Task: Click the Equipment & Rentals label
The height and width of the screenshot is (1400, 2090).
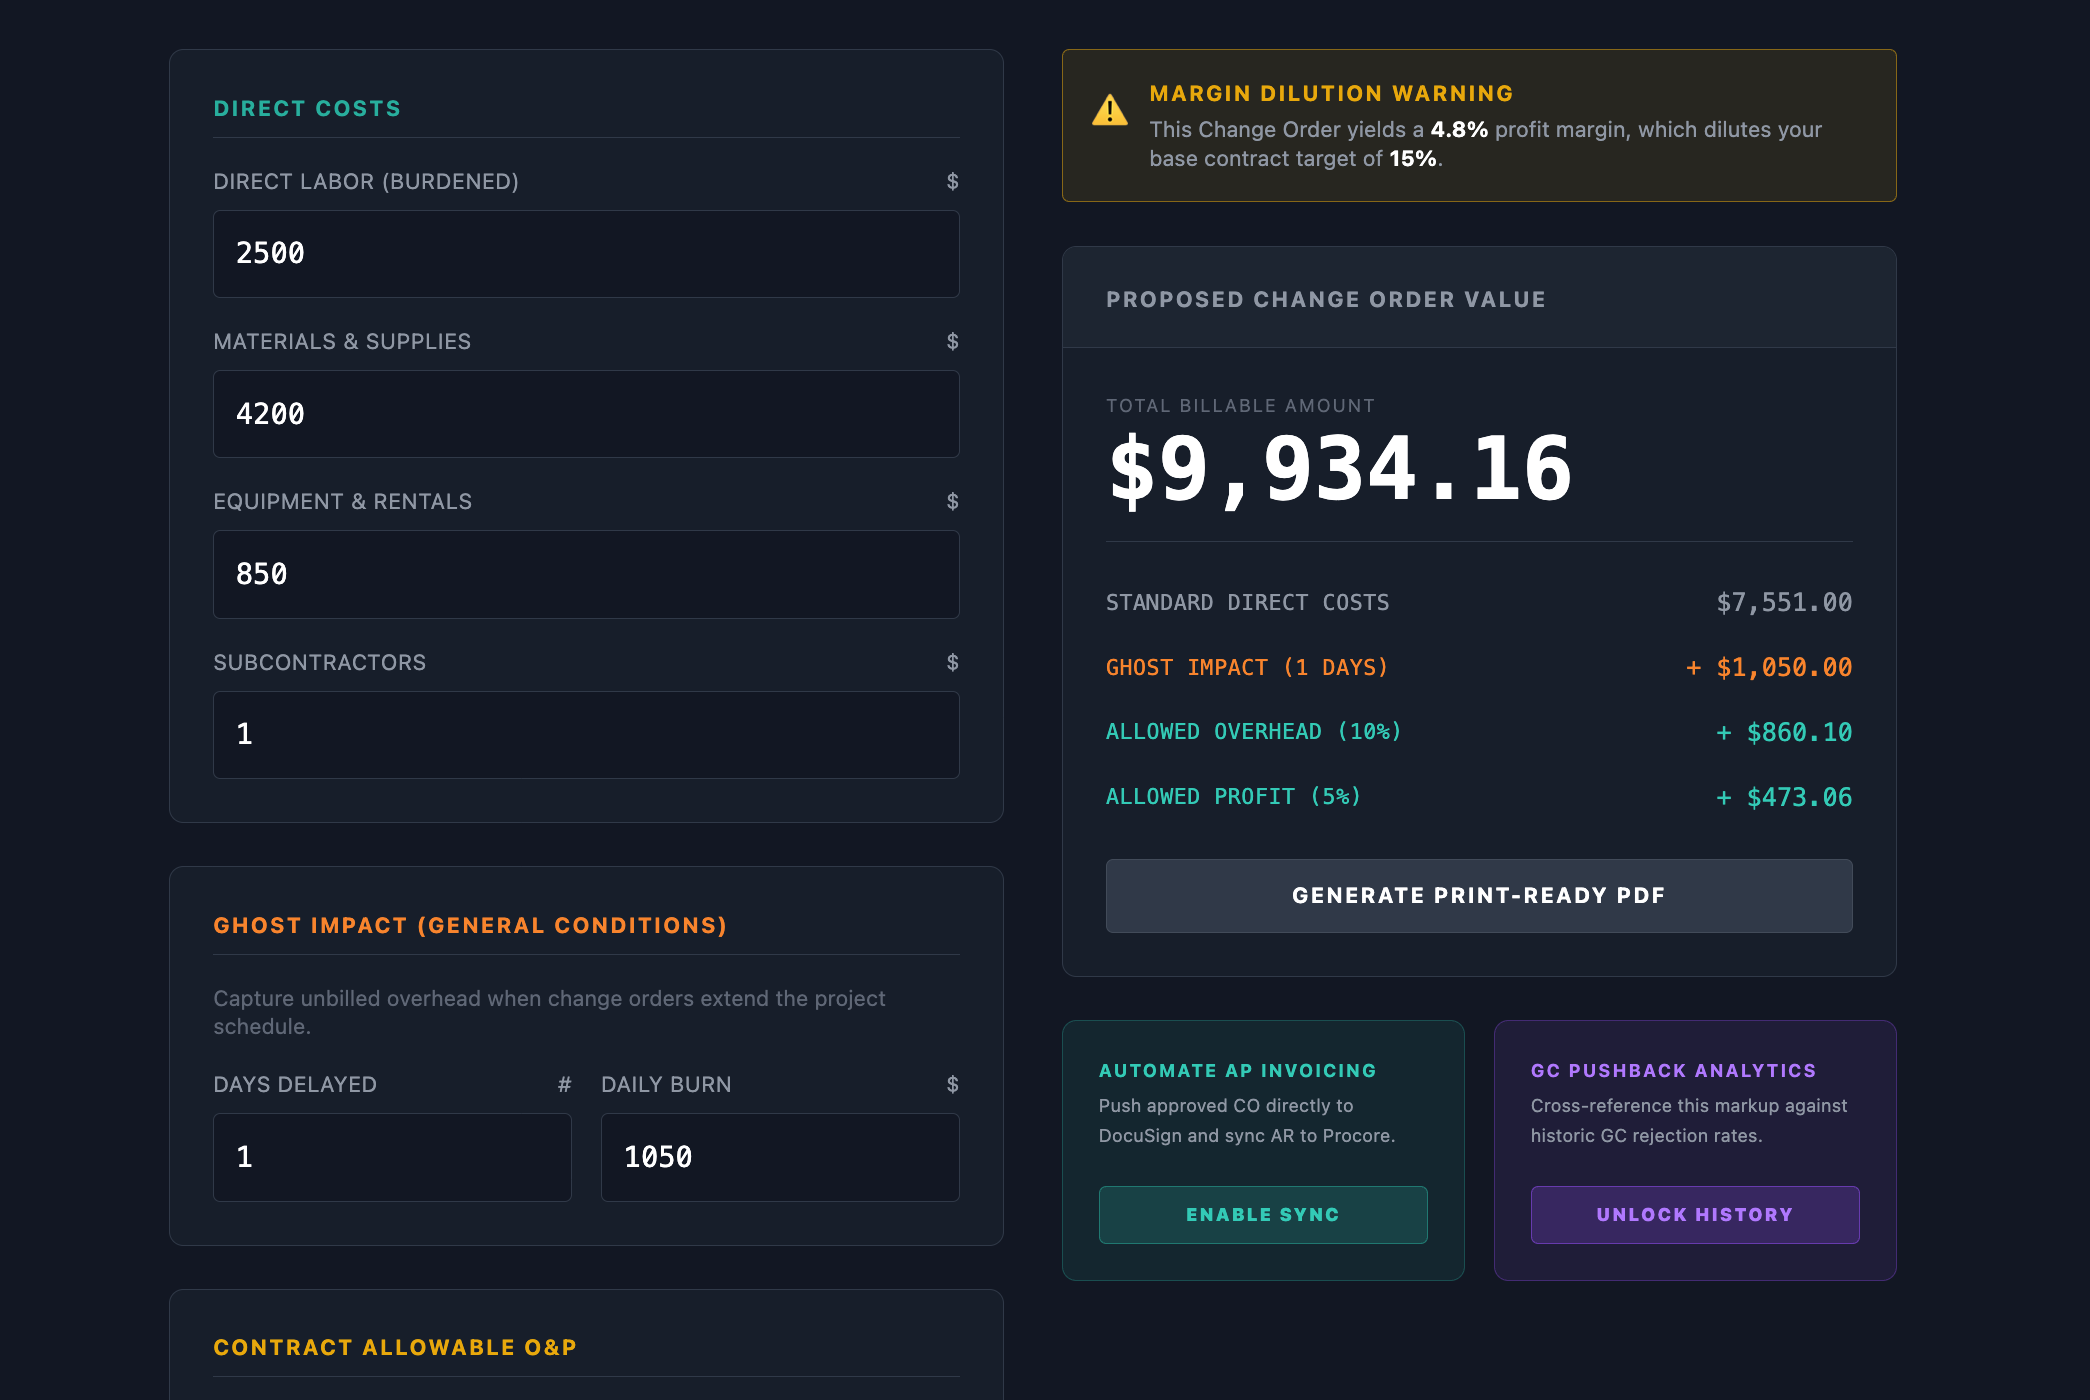Action: pos(343,502)
